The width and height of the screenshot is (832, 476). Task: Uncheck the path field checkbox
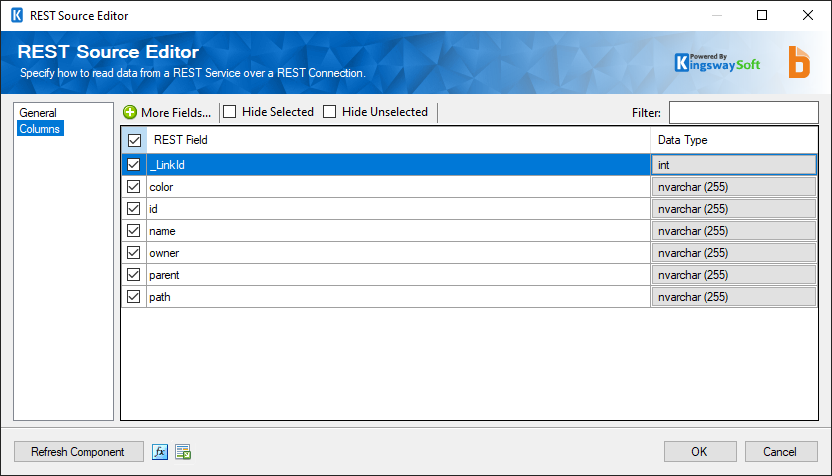(134, 297)
